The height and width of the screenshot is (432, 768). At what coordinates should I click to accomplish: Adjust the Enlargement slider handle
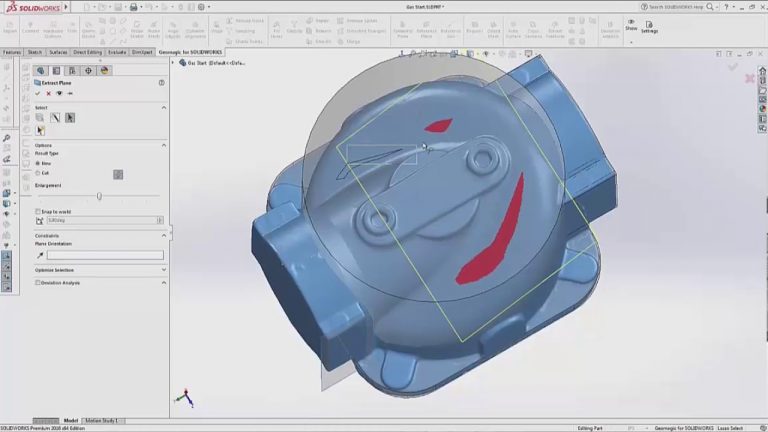point(99,196)
